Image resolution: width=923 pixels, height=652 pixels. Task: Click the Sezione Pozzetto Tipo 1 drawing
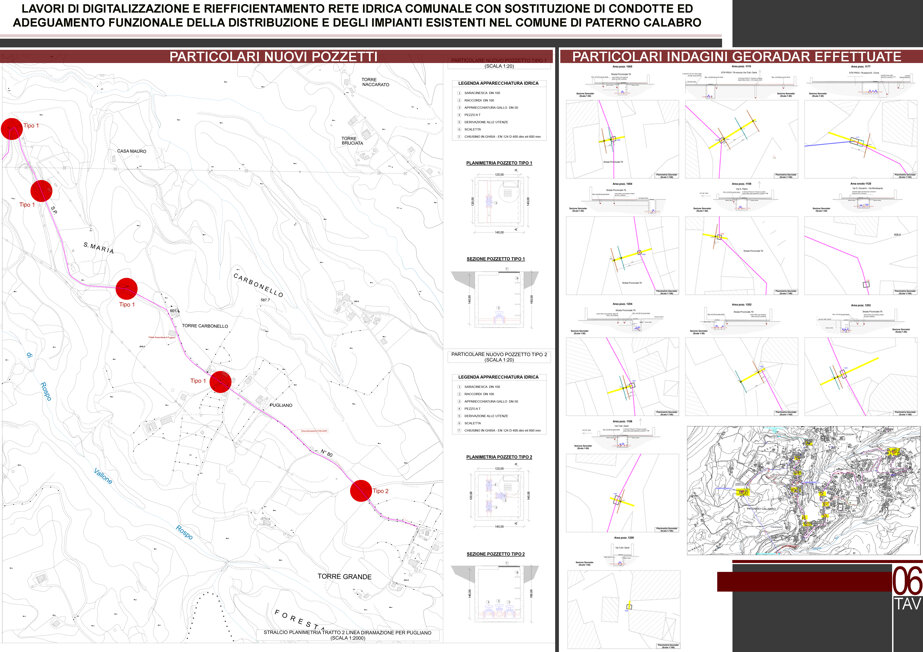click(495, 300)
